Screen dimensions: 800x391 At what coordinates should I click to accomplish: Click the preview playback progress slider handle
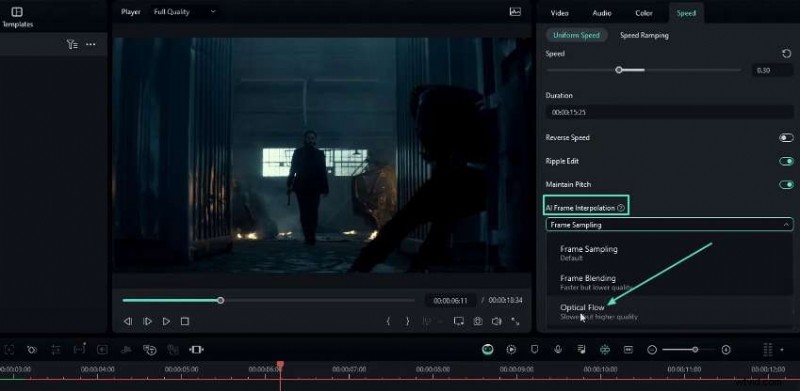coord(220,300)
